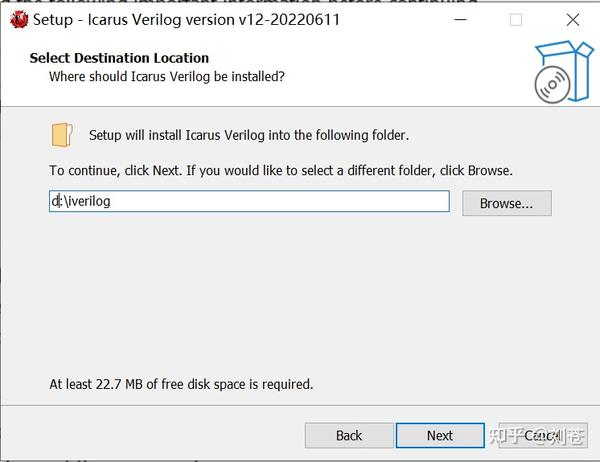The height and width of the screenshot is (462, 600).
Task: Close the Setup window
Action: pos(573,20)
